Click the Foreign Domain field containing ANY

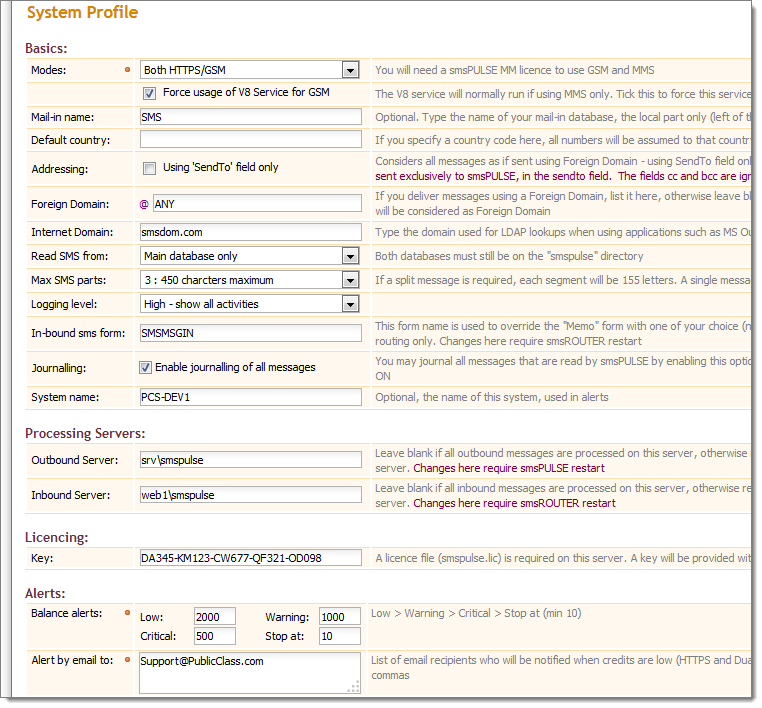click(x=258, y=204)
